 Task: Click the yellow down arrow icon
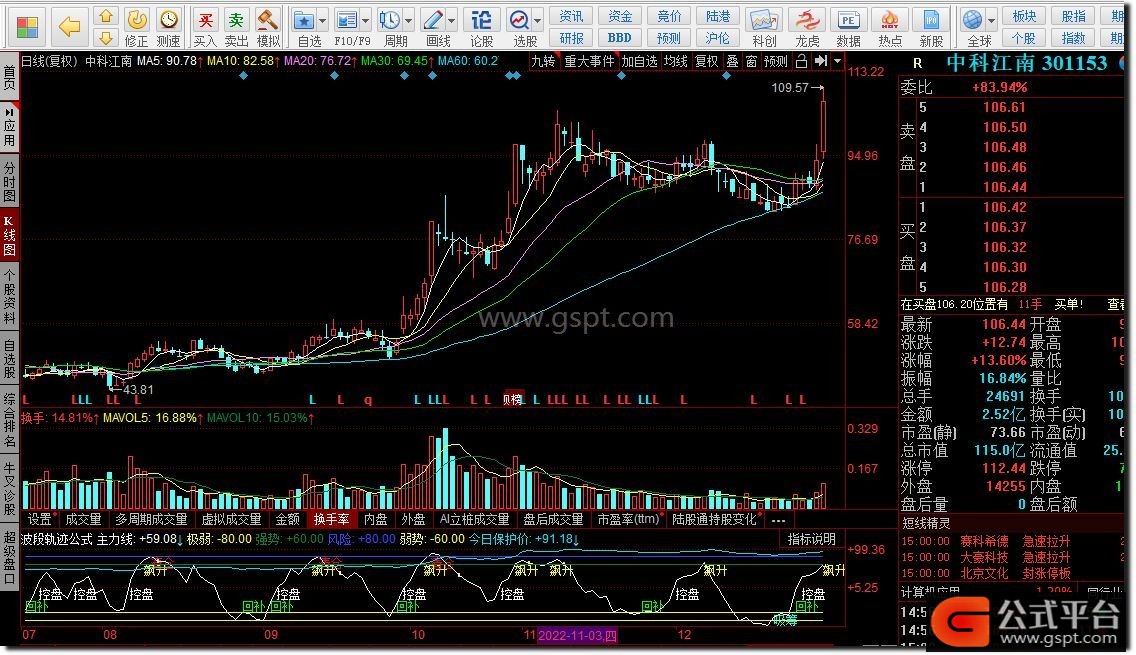point(106,38)
